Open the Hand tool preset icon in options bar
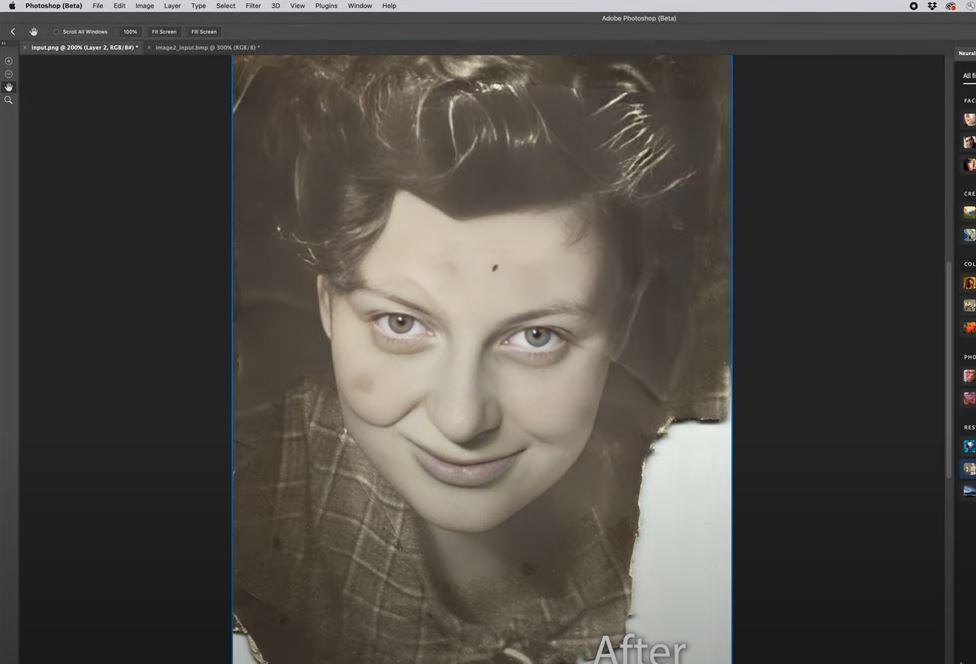This screenshot has width=976, height=664. (34, 32)
